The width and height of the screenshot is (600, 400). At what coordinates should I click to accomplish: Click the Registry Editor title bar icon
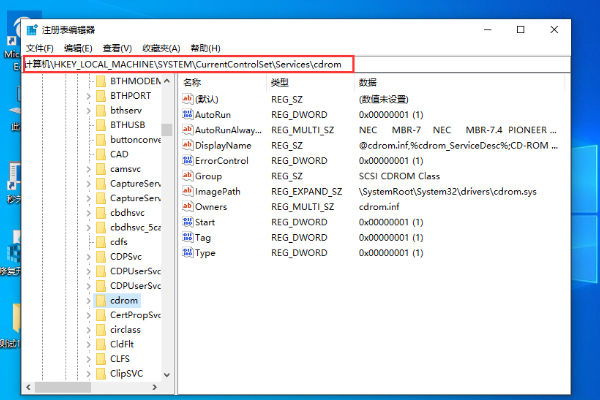pyautogui.click(x=32, y=30)
